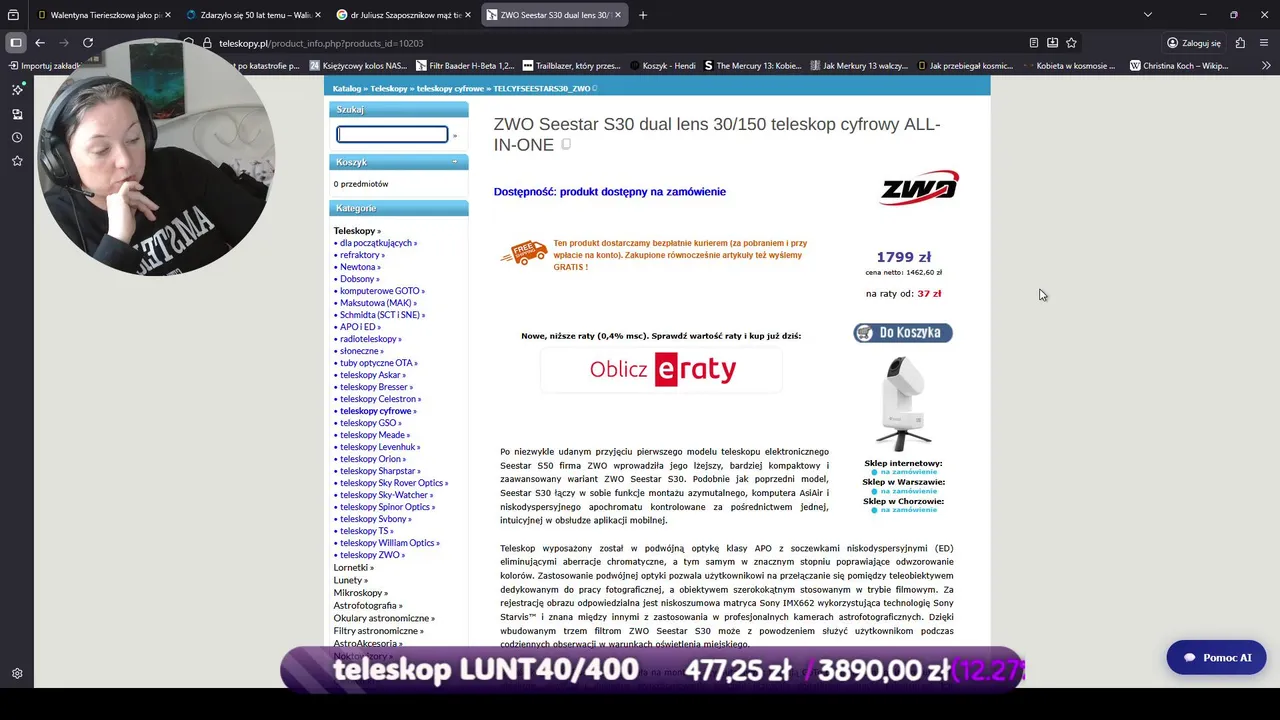The height and width of the screenshot is (720, 1280).
Task: Click the ZWO brand logo
Action: click(918, 188)
